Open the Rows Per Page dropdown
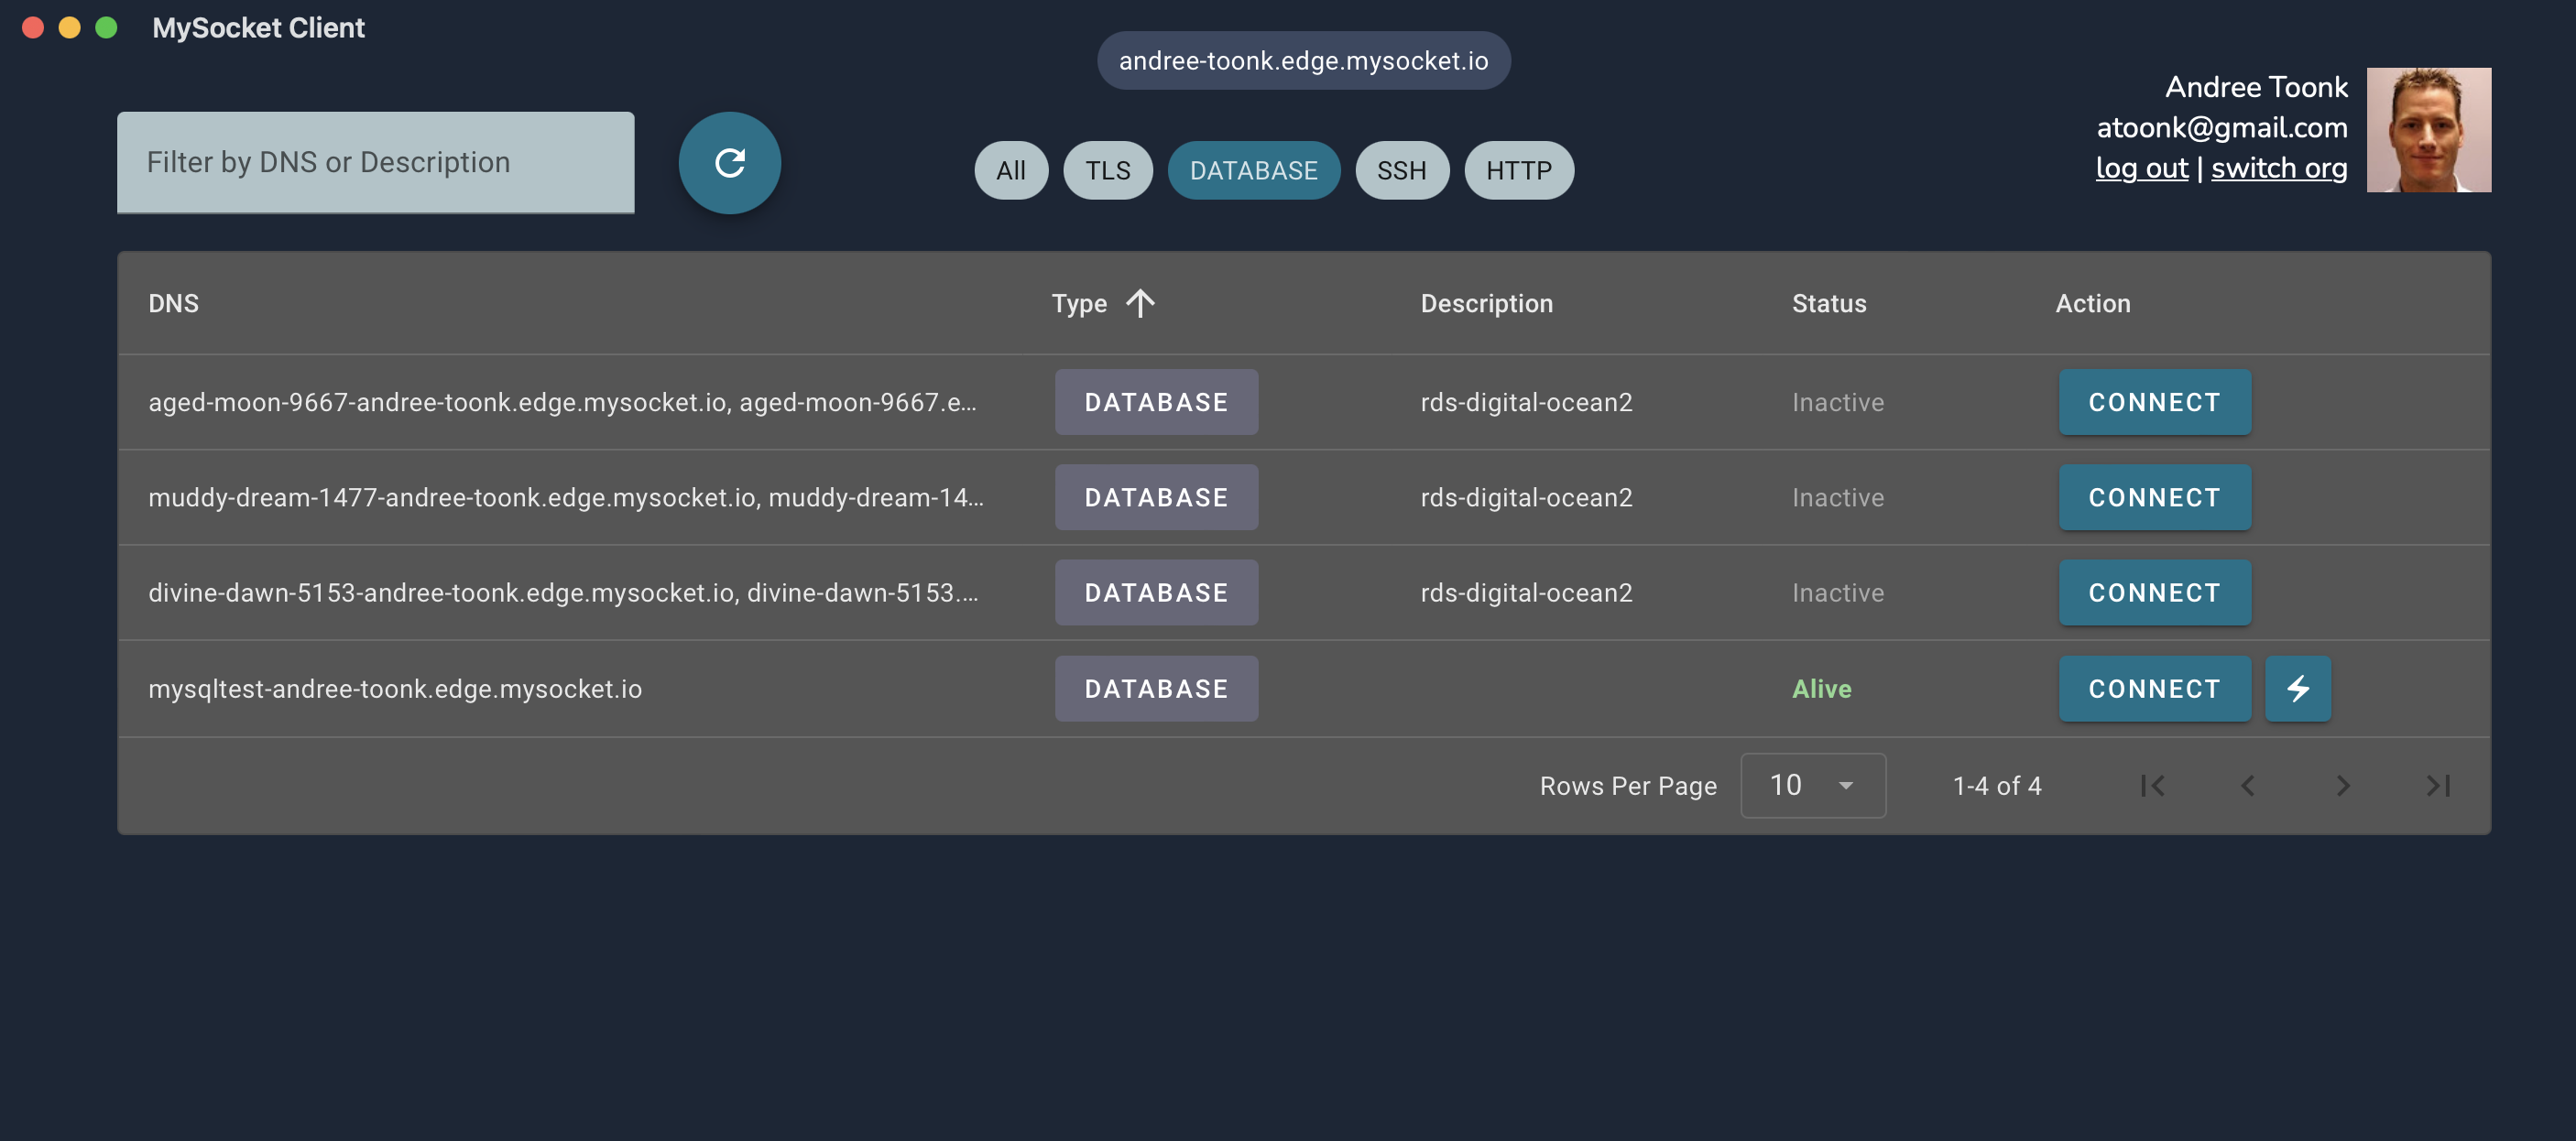This screenshot has height=1141, width=2576. tap(1811, 785)
